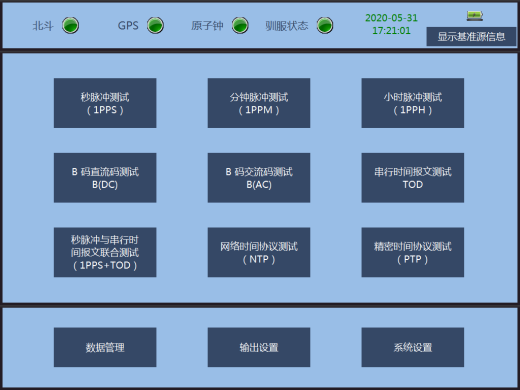Click the 驯服状态 green indicator
The image size is (520, 390).
tap(325, 25)
